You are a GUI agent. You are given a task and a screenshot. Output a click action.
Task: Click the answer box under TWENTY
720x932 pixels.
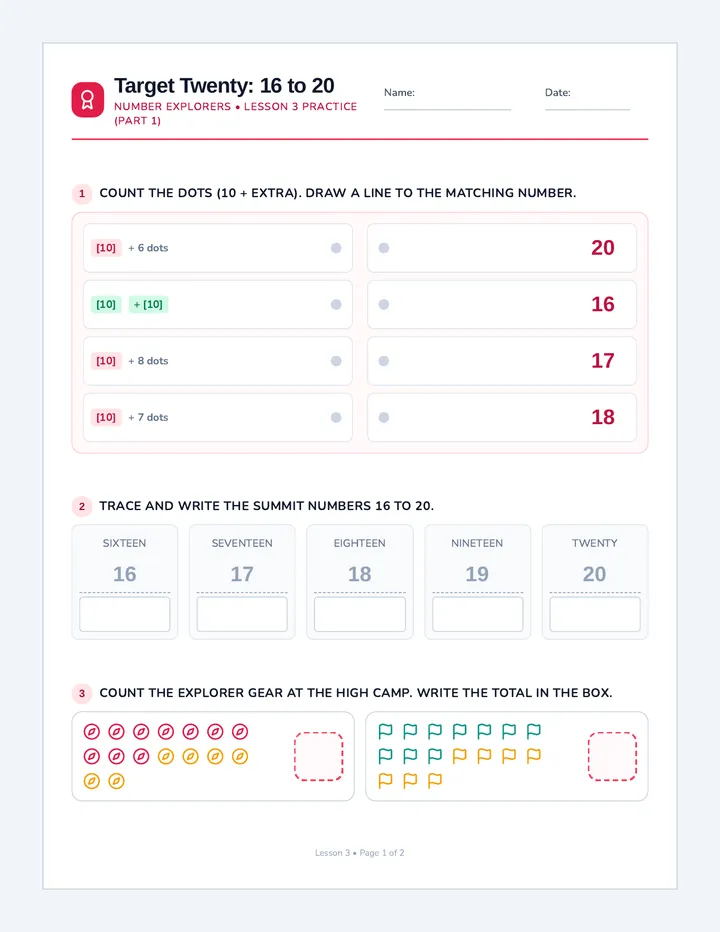tap(595, 614)
